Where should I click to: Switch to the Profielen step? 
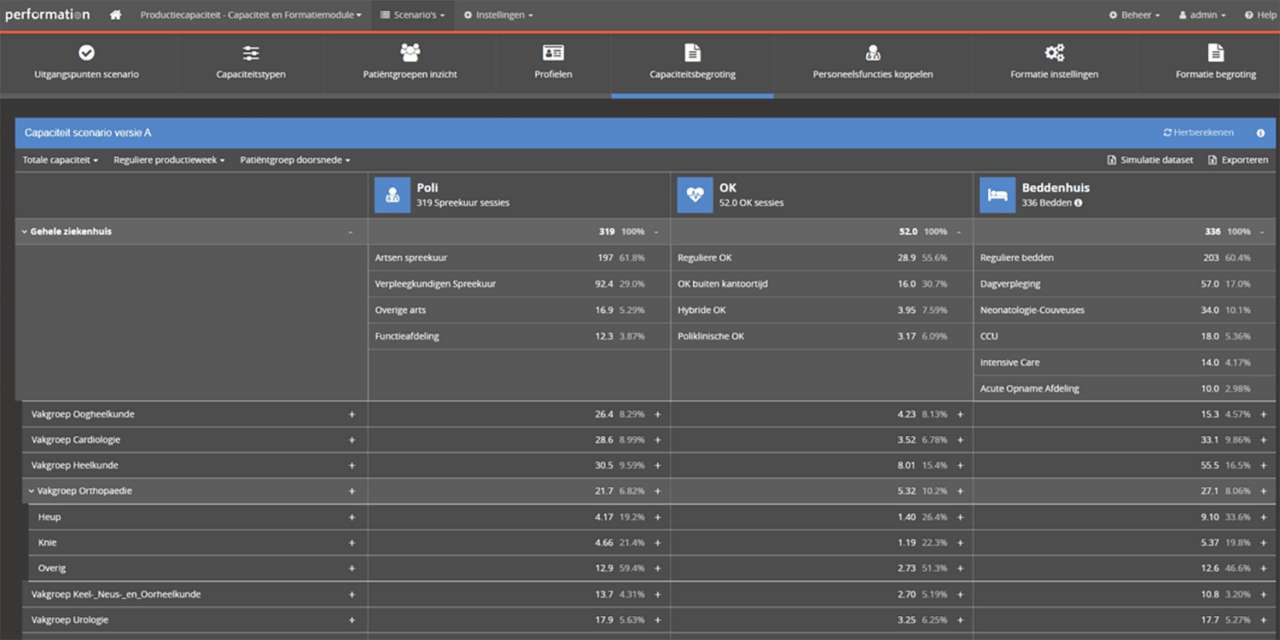(553, 63)
